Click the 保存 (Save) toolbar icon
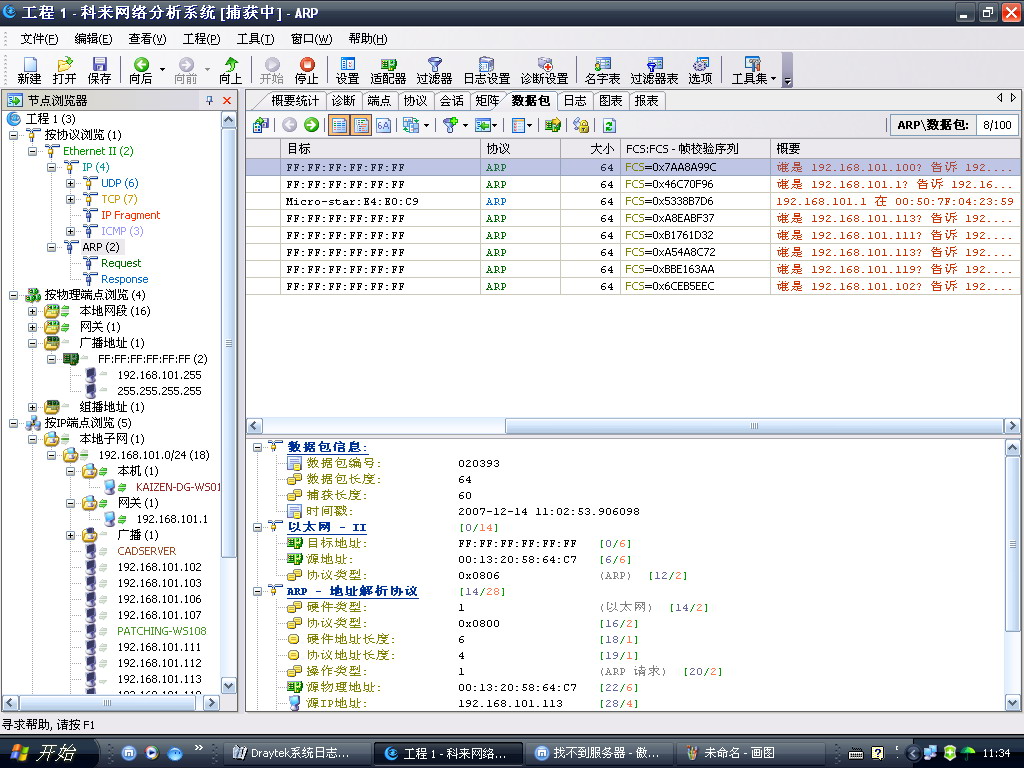1024x768 pixels. (x=99, y=69)
